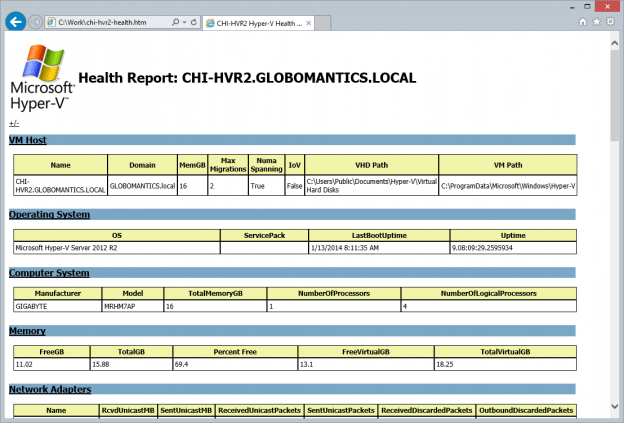The height and width of the screenshot is (423, 624).
Task: Click the TotalVirtualGB value 18.25
Action: tap(445, 364)
